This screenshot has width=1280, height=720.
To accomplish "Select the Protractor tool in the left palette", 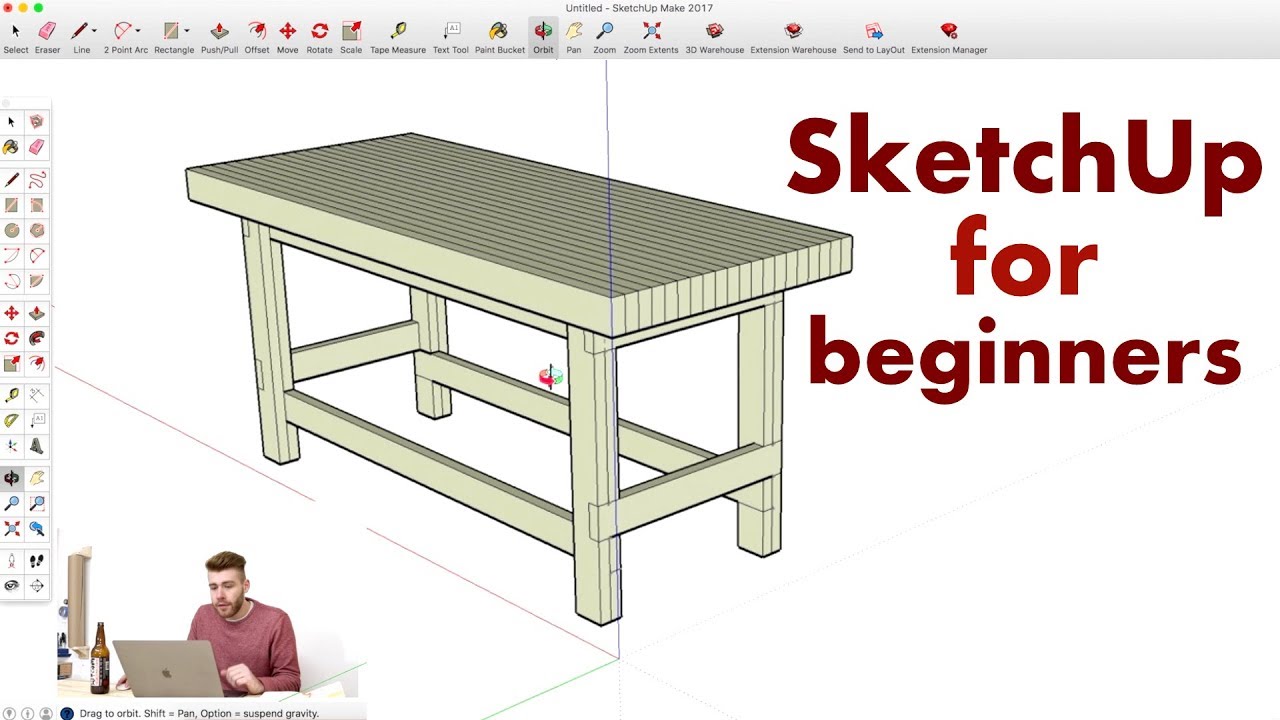I will click(12, 421).
